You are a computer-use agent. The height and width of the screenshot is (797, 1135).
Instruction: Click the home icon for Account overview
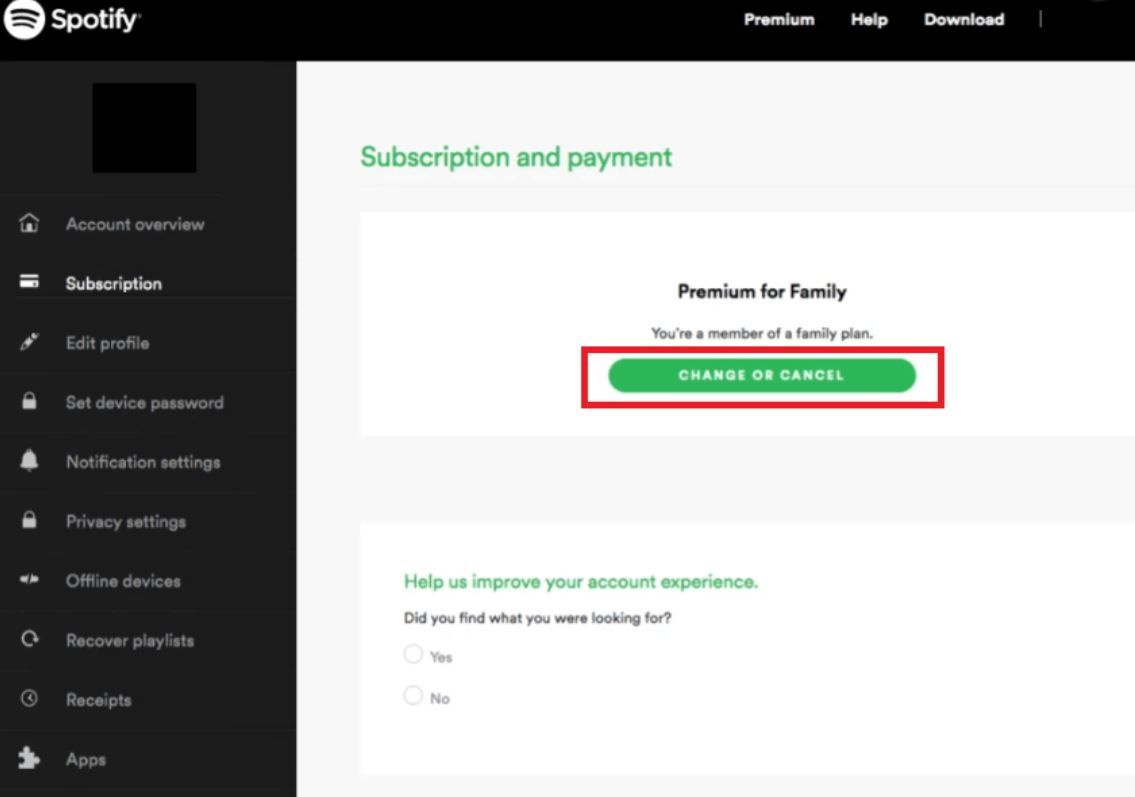[29, 223]
